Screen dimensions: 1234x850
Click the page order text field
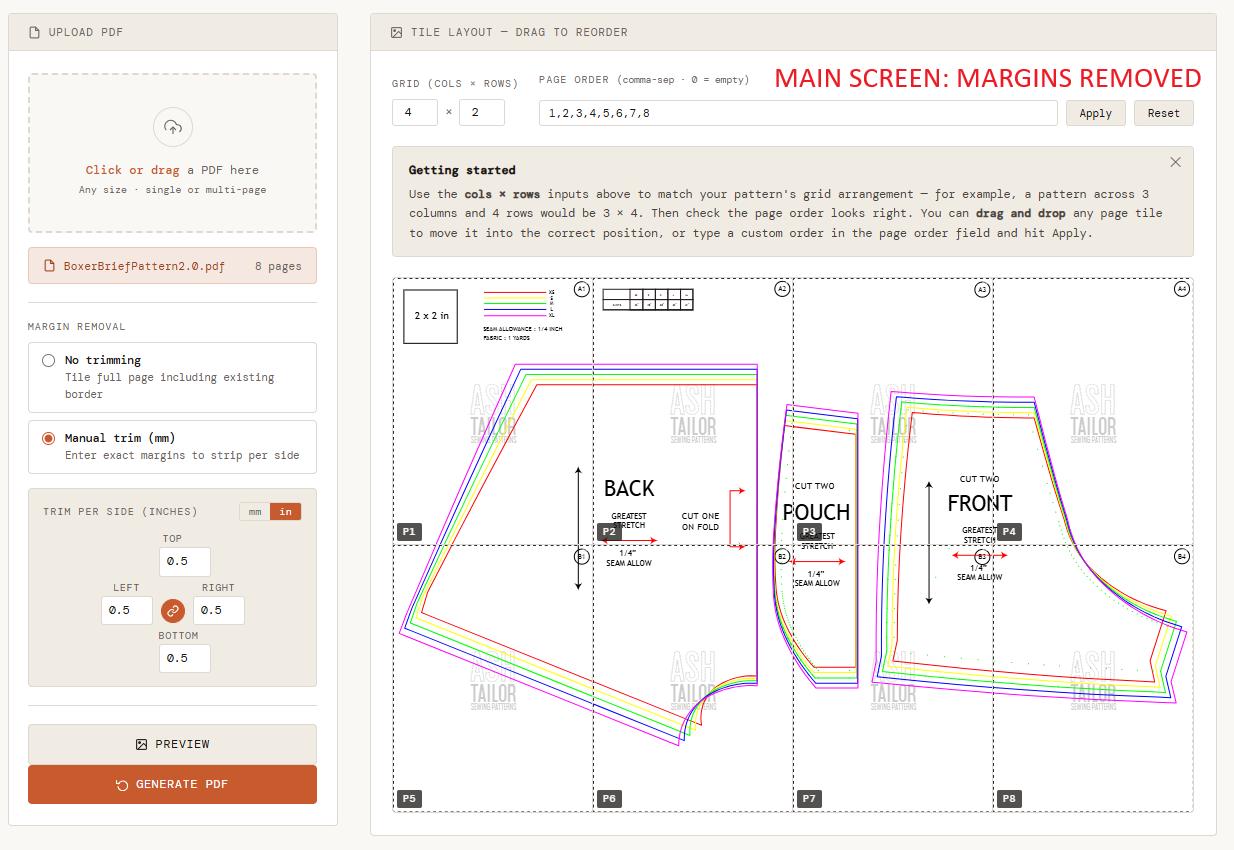[x=798, y=113]
